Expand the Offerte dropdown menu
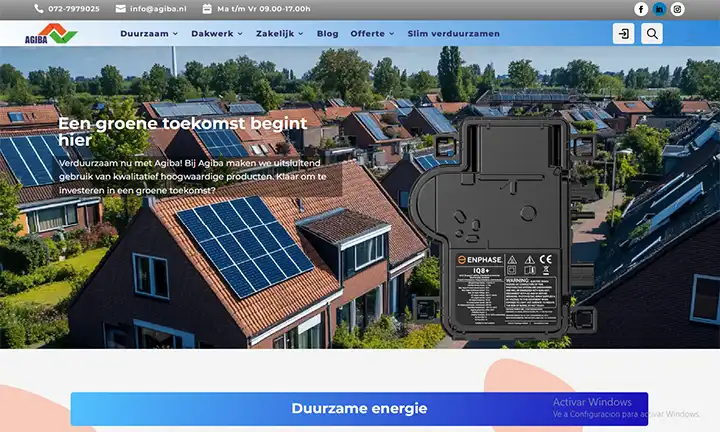Image resolution: width=720 pixels, height=432 pixels. tap(372, 34)
